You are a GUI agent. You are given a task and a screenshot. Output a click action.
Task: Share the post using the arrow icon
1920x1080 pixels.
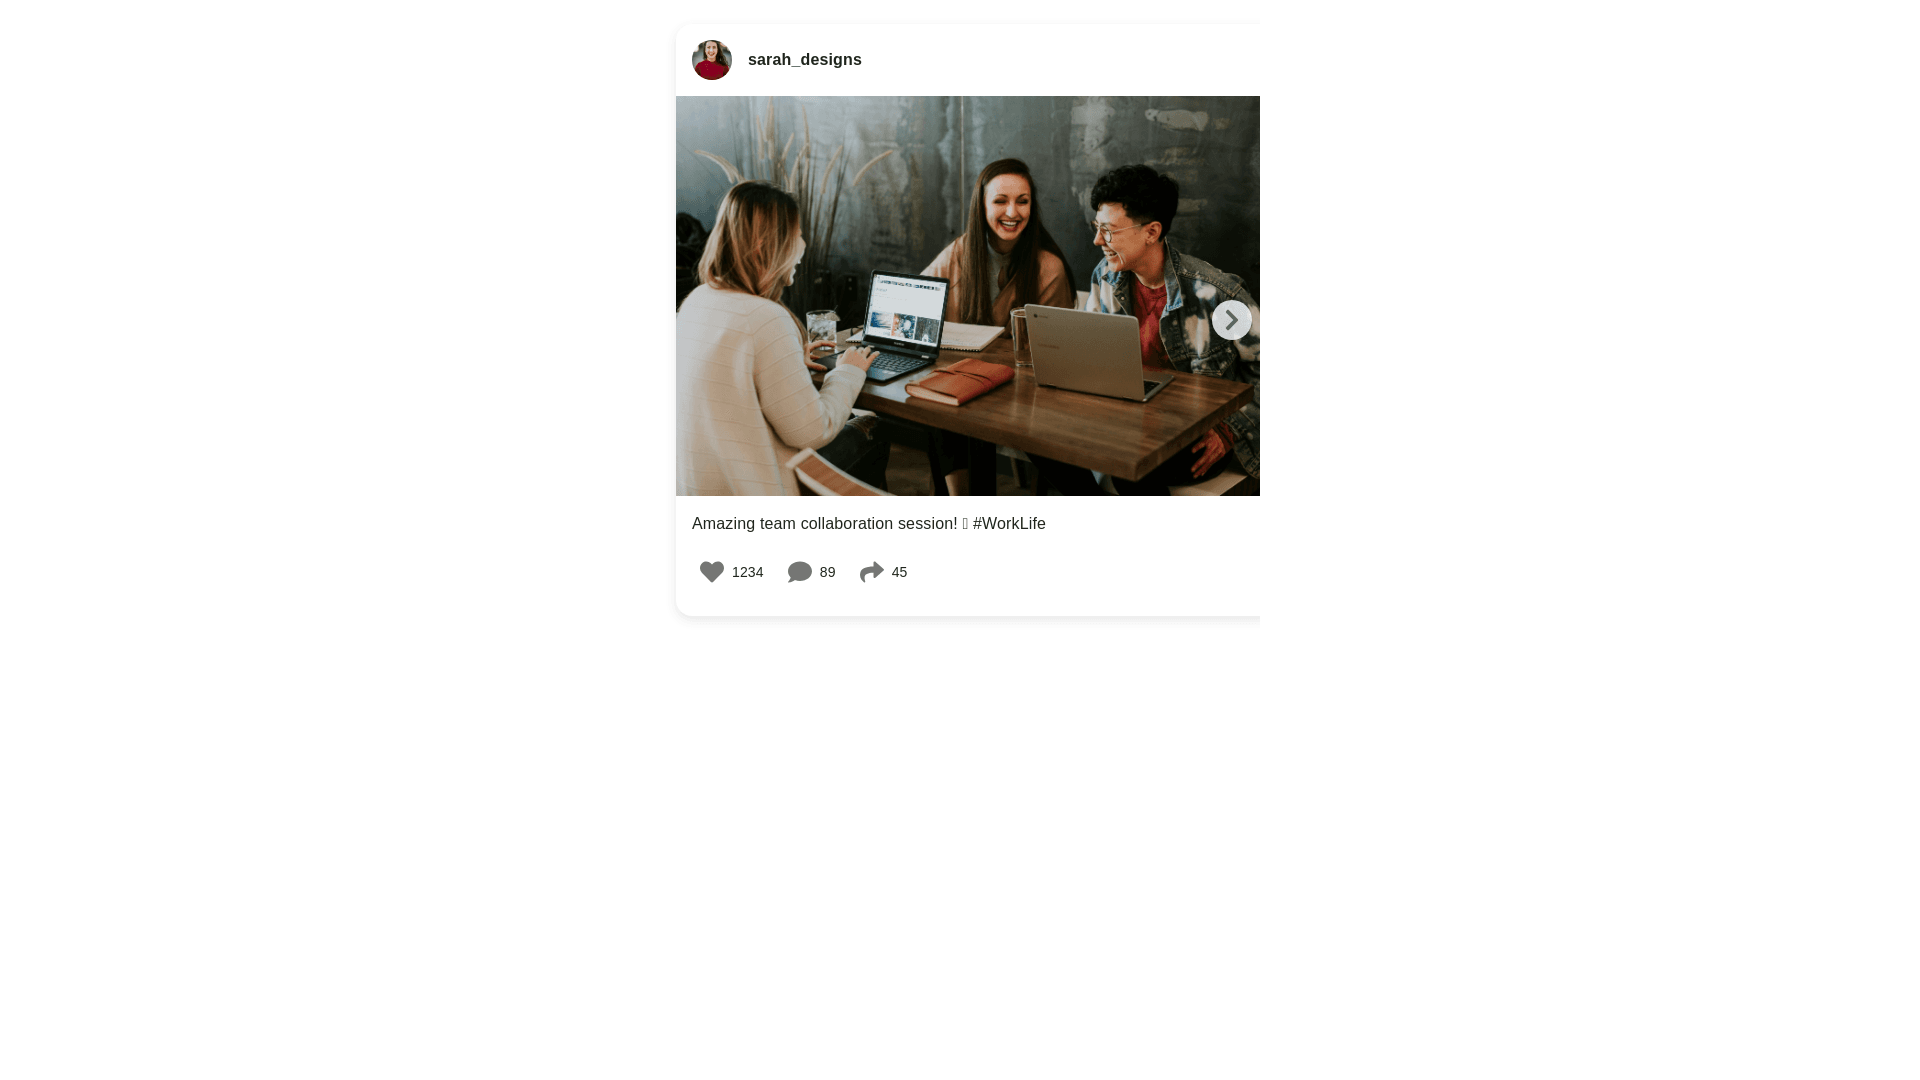coord(872,572)
